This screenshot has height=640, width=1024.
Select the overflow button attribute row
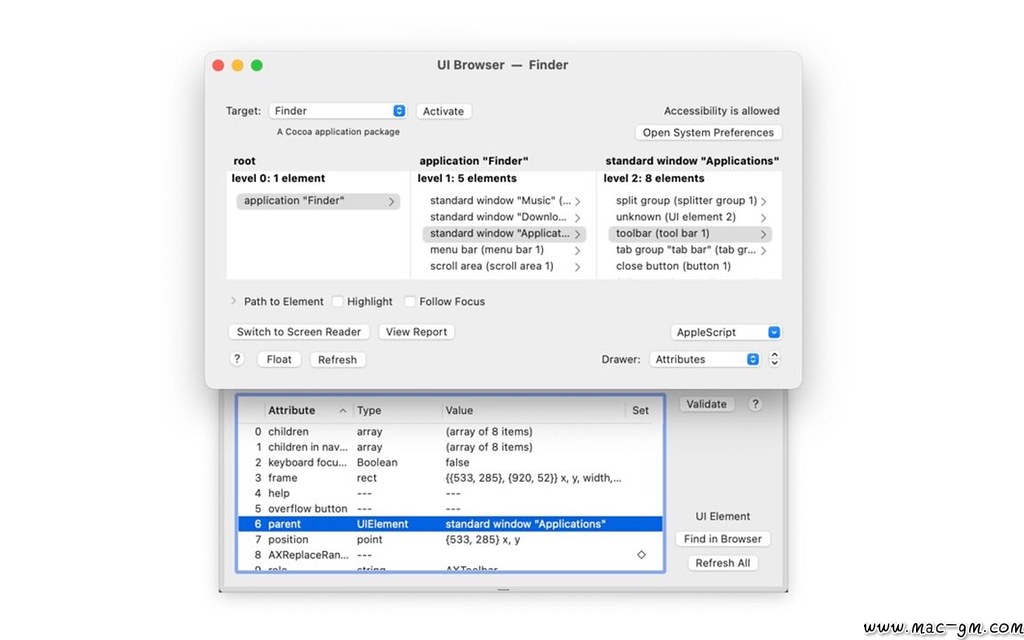449,509
